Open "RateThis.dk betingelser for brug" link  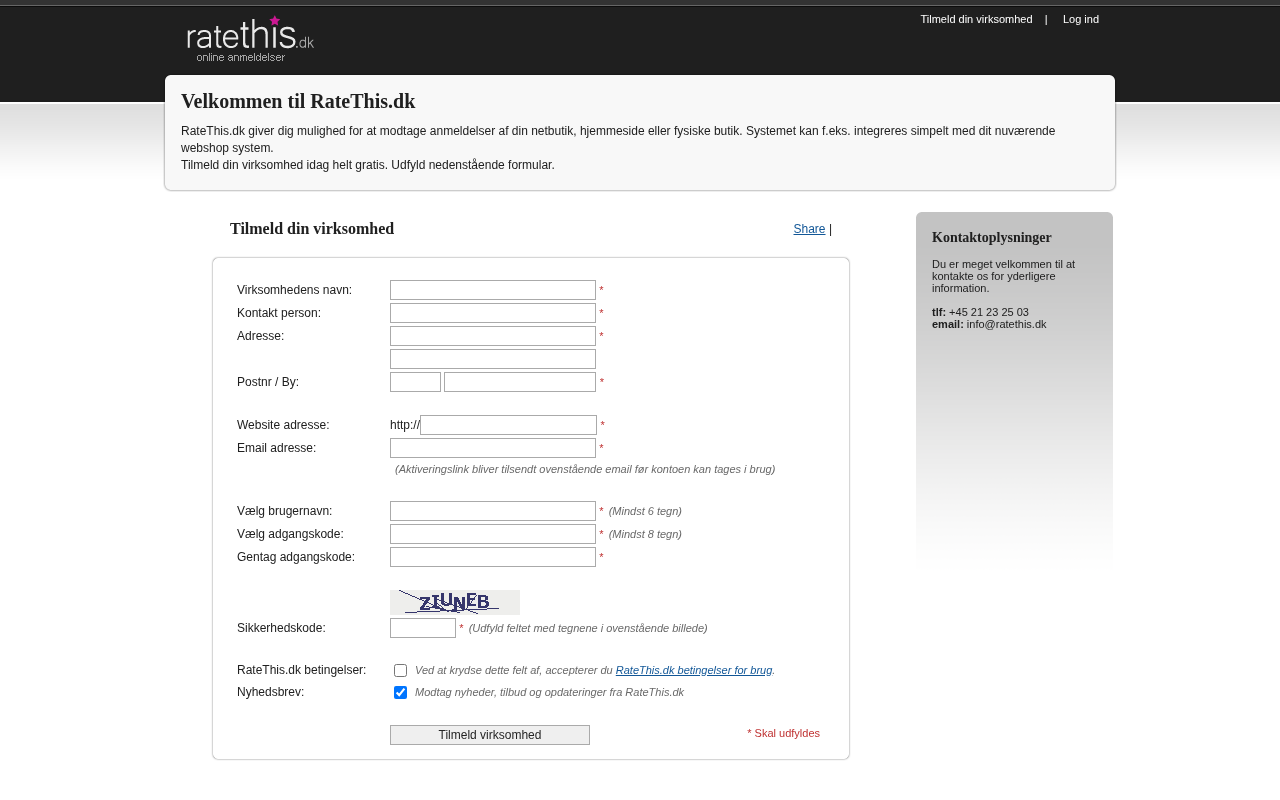click(694, 670)
